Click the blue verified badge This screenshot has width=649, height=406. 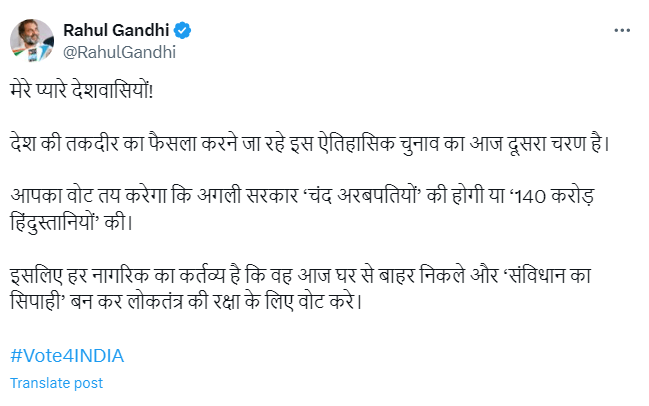[x=184, y=30]
